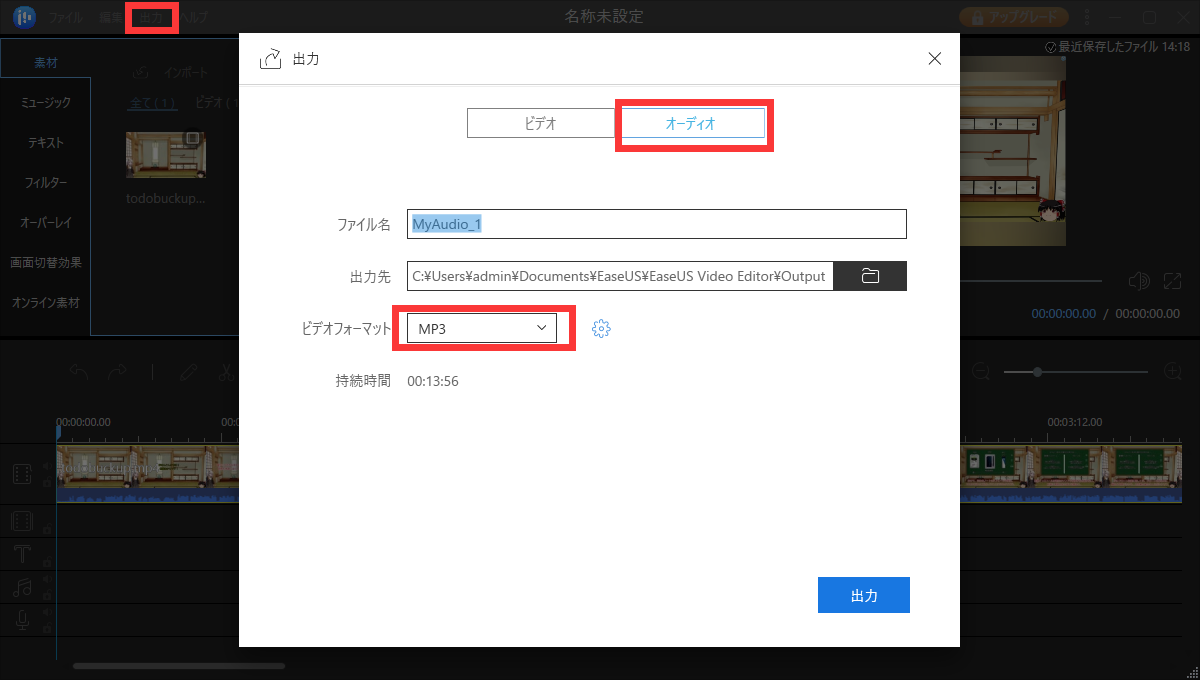This screenshot has height=680, width=1200.
Task: Open output folder browser icon next to path
Action: coord(870,276)
